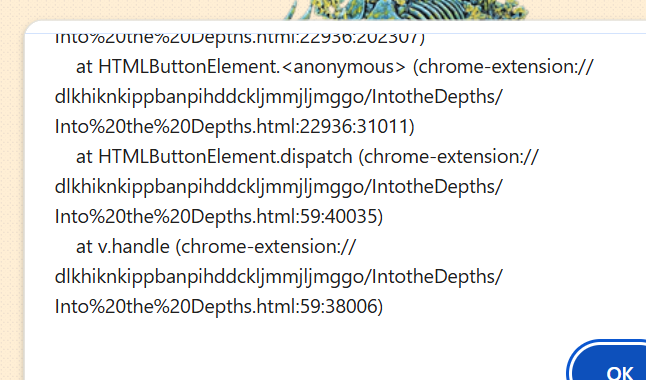Click the extension ID line above 59:40035
This screenshot has height=380, width=646.
279,186
